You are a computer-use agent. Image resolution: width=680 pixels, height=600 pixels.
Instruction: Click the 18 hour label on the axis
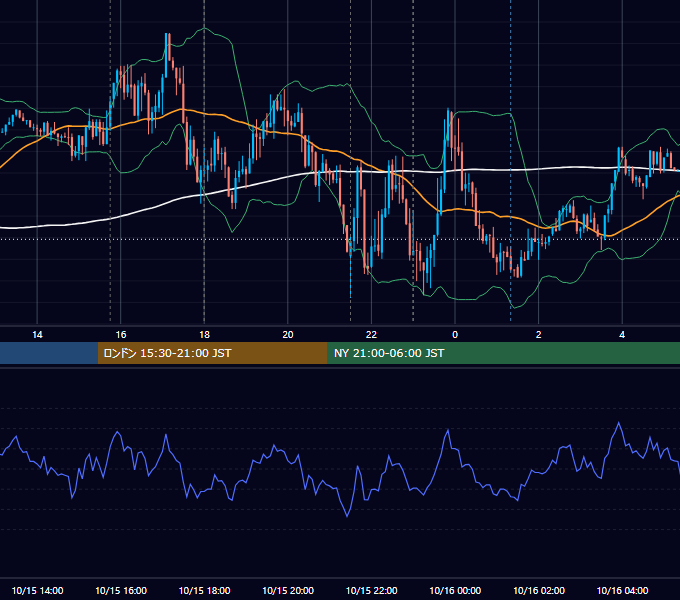coord(204,335)
